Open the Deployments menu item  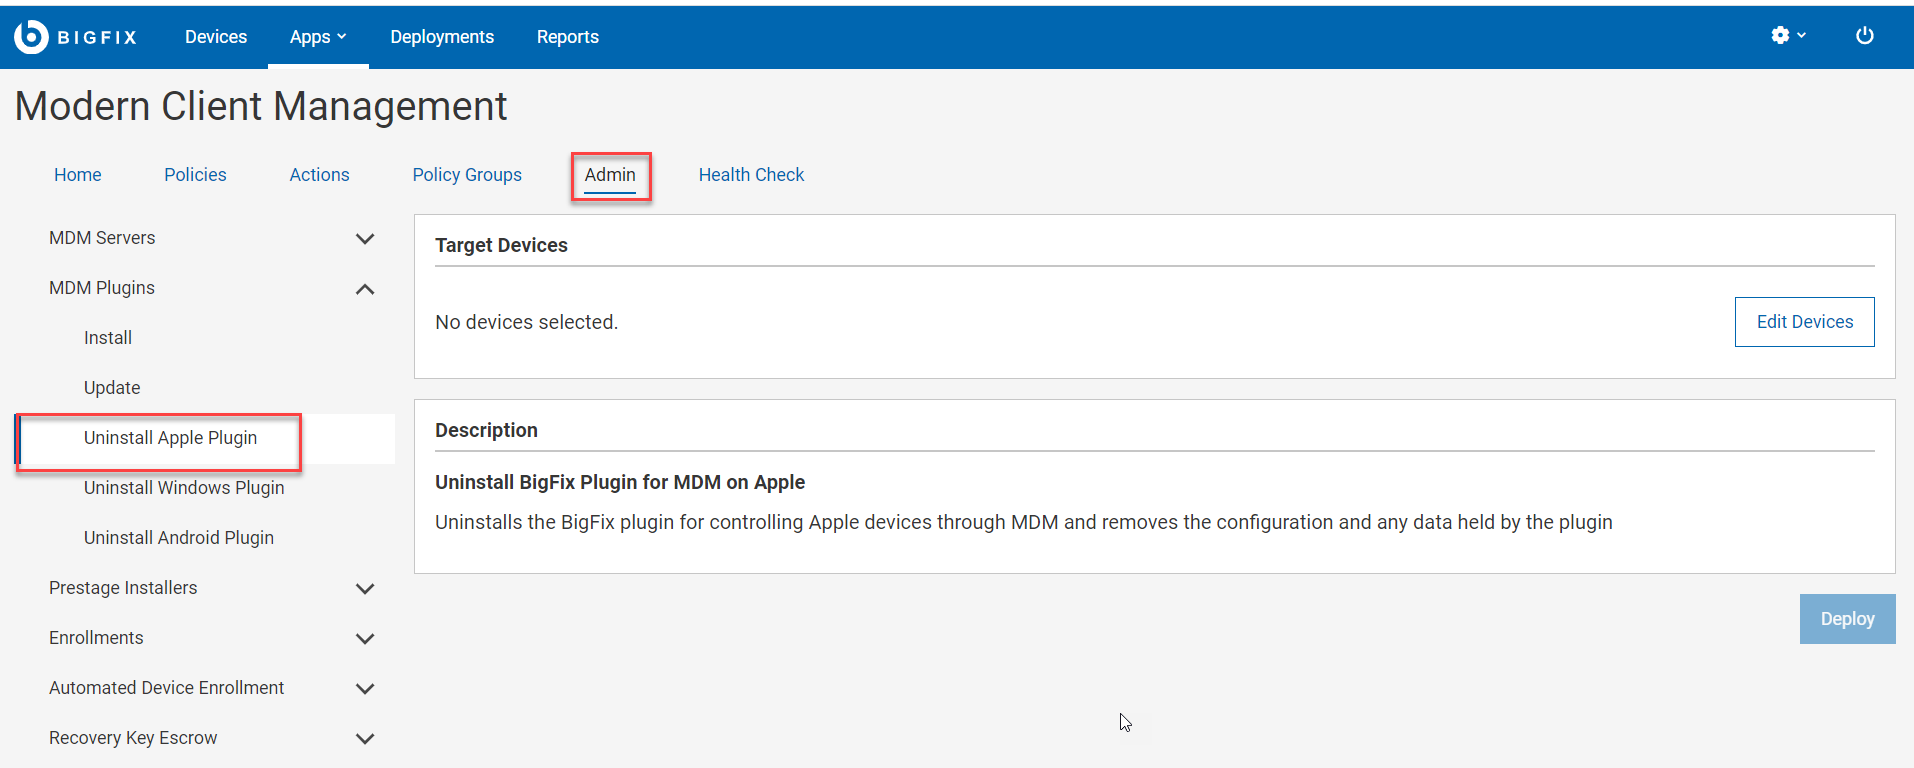coord(442,37)
